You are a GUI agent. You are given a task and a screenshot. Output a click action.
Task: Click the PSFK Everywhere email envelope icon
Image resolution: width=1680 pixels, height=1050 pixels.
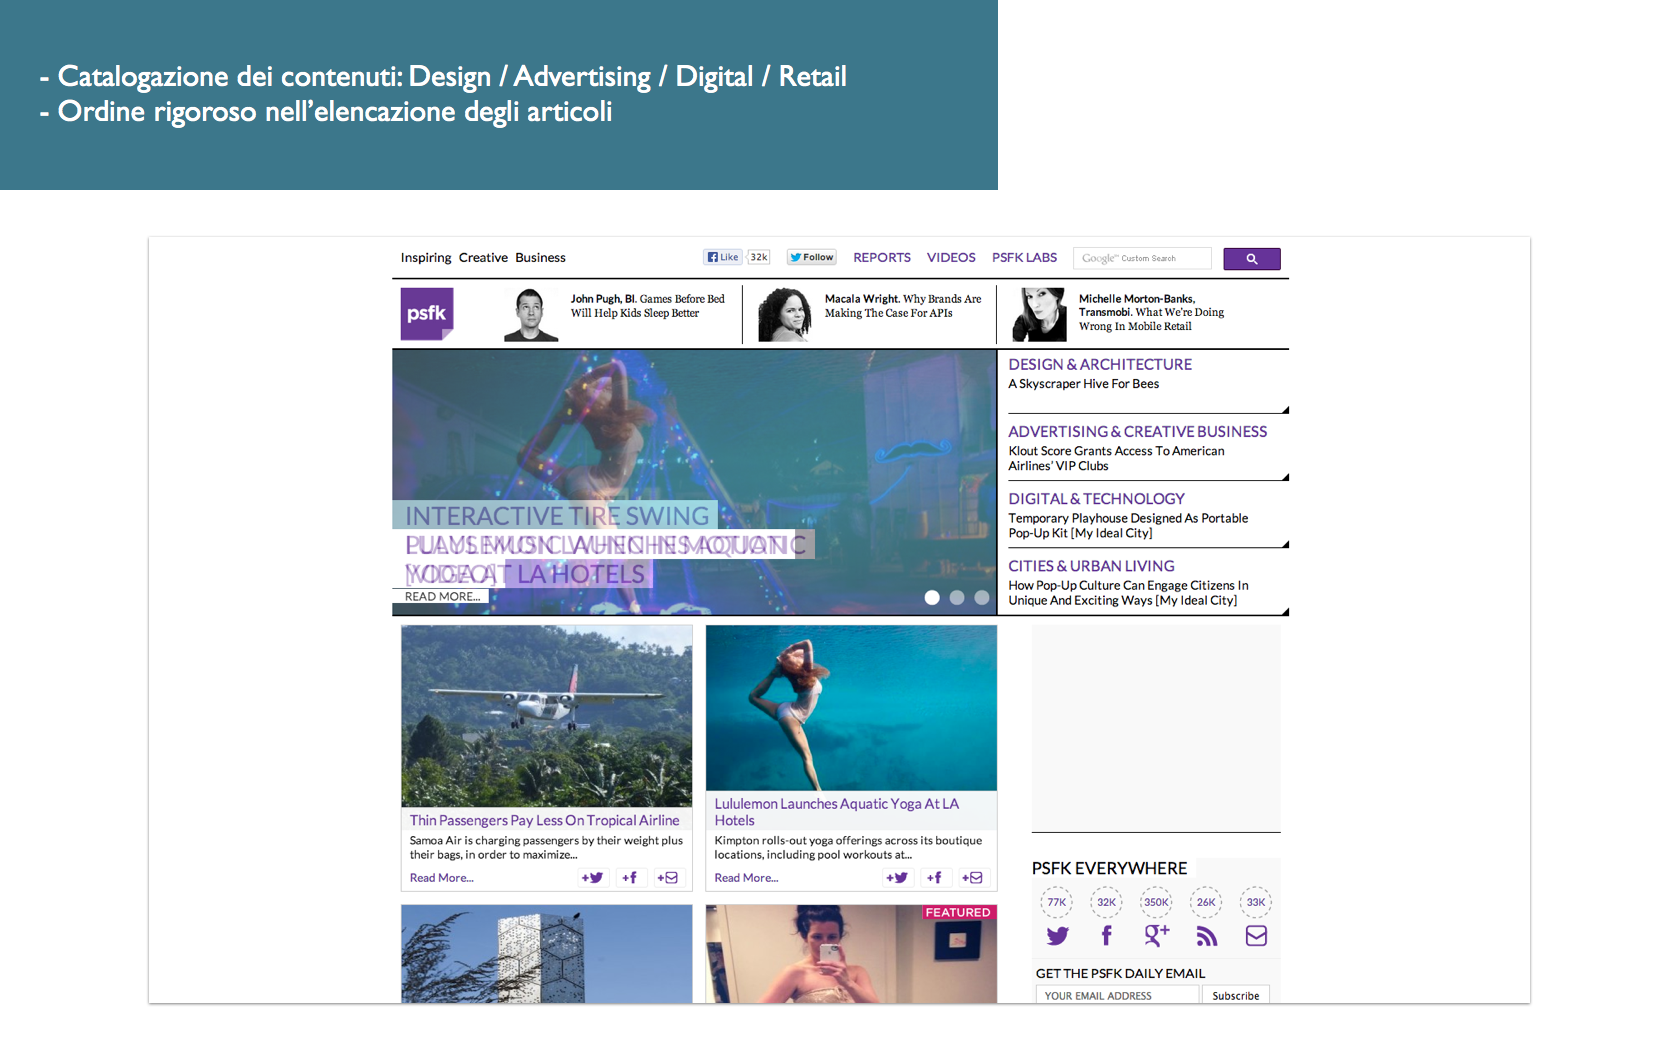[x=1256, y=936]
